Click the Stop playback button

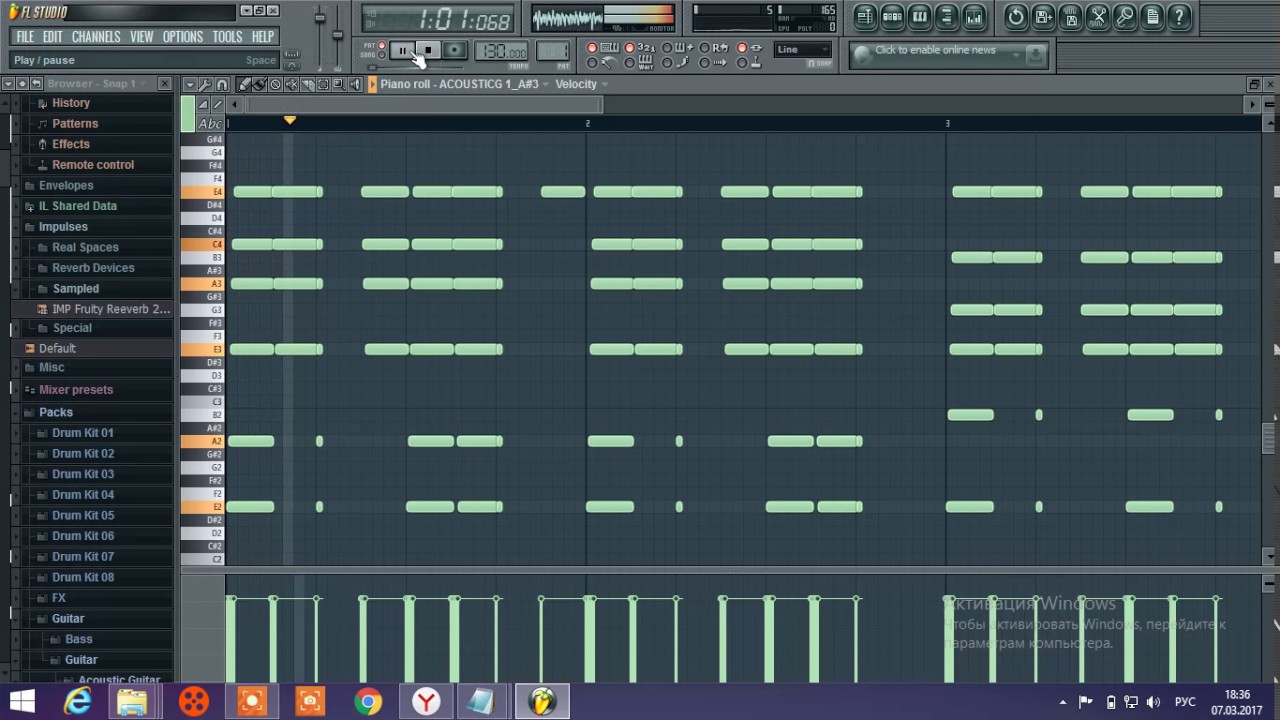tap(428, 50)
